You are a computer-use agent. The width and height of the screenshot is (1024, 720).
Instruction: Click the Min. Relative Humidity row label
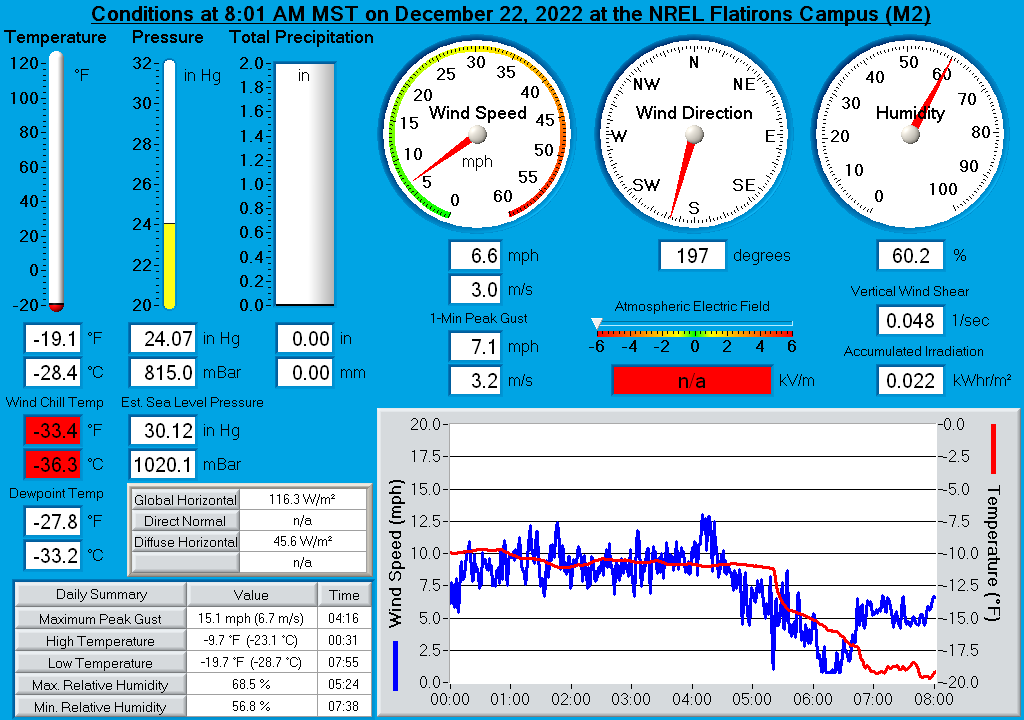click(101, 707)
